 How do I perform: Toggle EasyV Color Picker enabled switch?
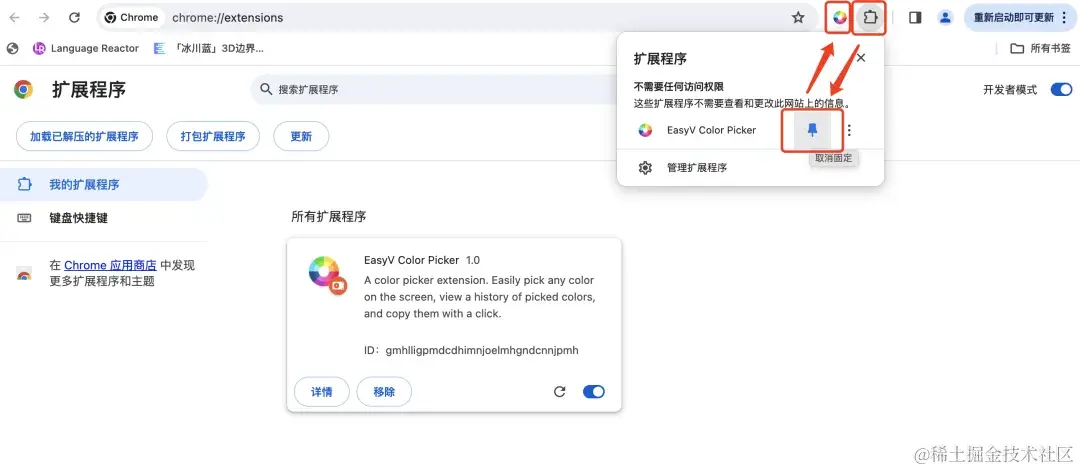(x=594, y=392)
